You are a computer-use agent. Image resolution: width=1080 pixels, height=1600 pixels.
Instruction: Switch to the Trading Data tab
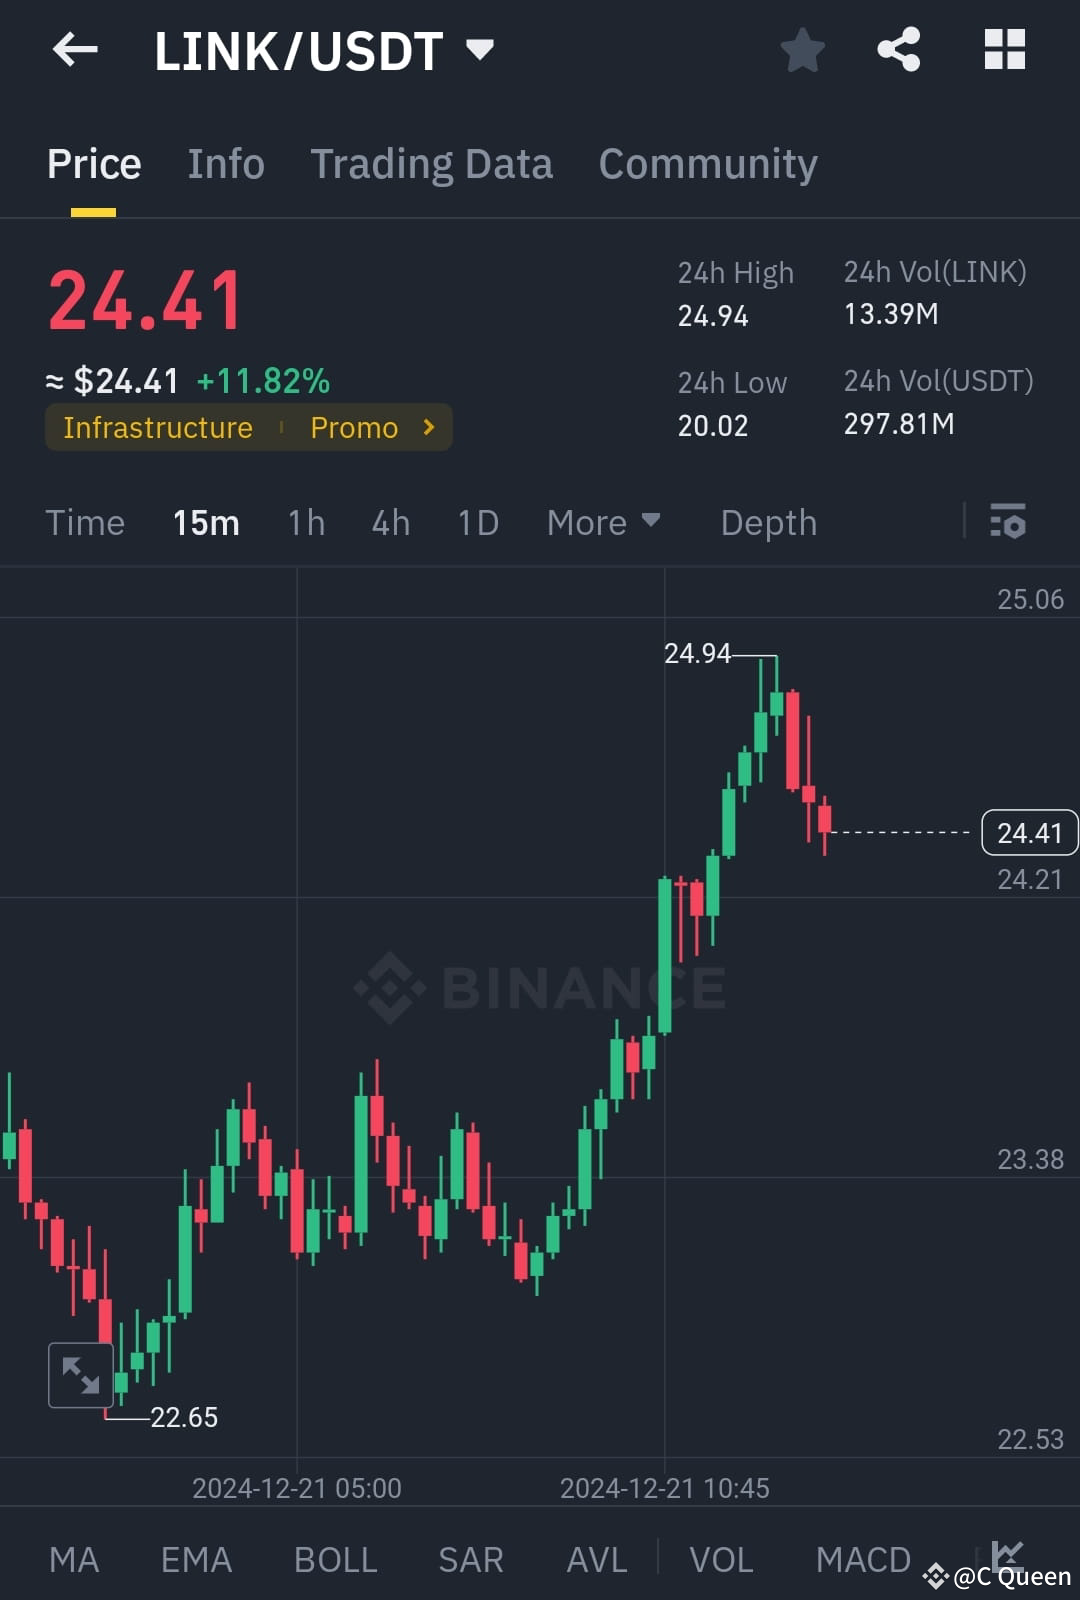click(x=432, y=163)
